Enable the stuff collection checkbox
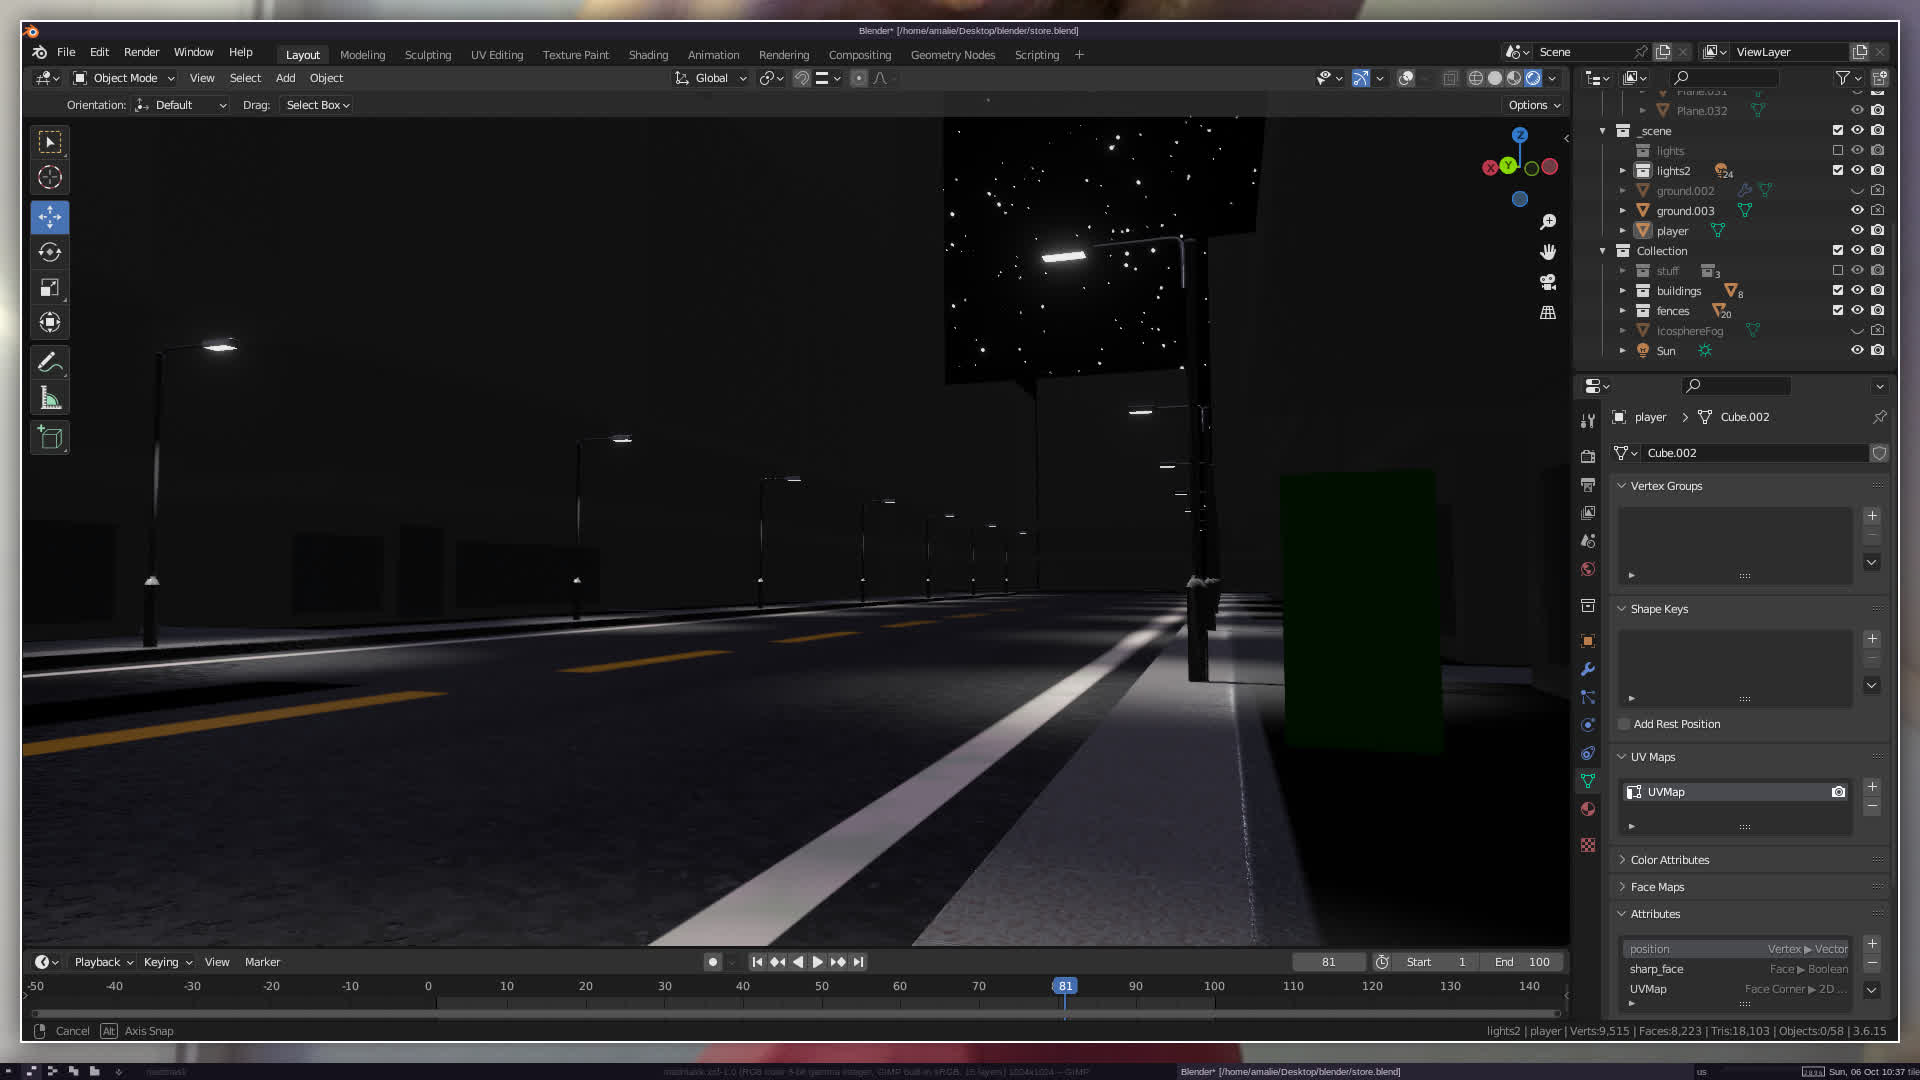Screen dimensions: 1920x1080 pos(1837,271)
